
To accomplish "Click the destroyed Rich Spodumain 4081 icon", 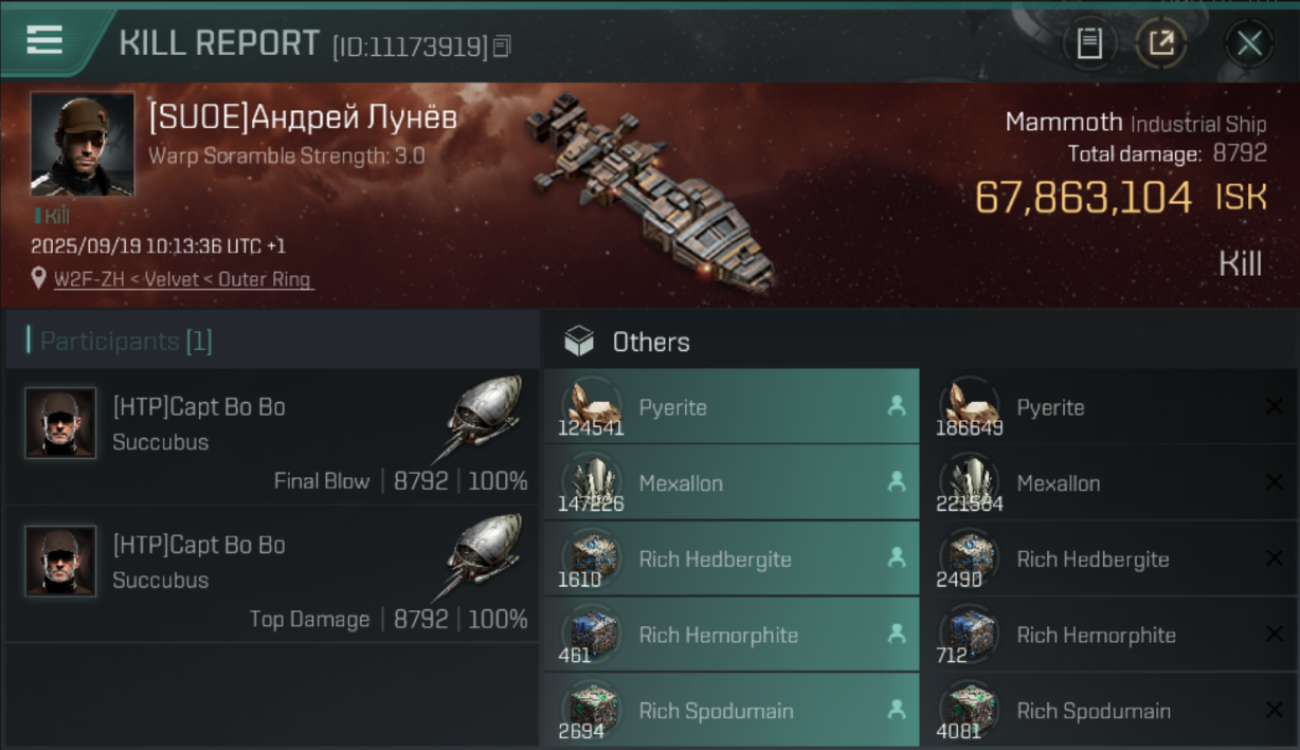I will pyautogui.click(x=969, y=707).
